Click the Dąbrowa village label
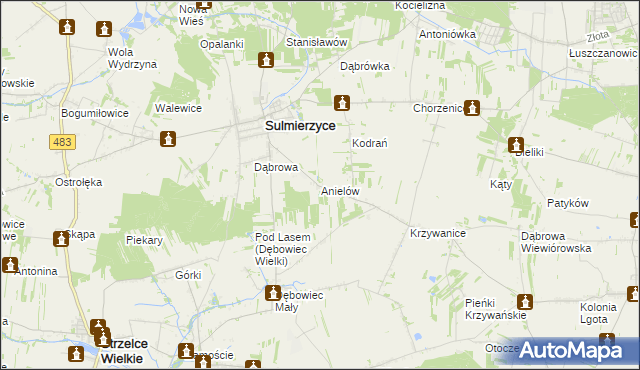640x370 pixels. coord(276,167)
